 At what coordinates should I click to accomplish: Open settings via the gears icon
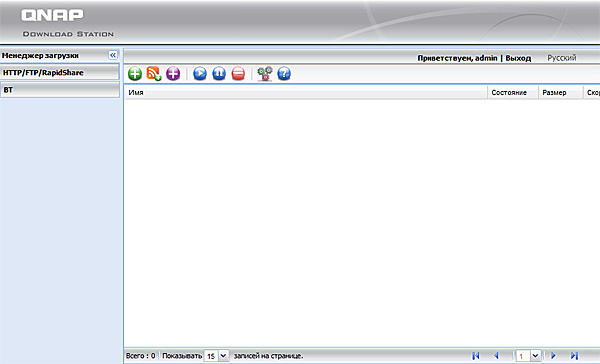pos(265,73)
